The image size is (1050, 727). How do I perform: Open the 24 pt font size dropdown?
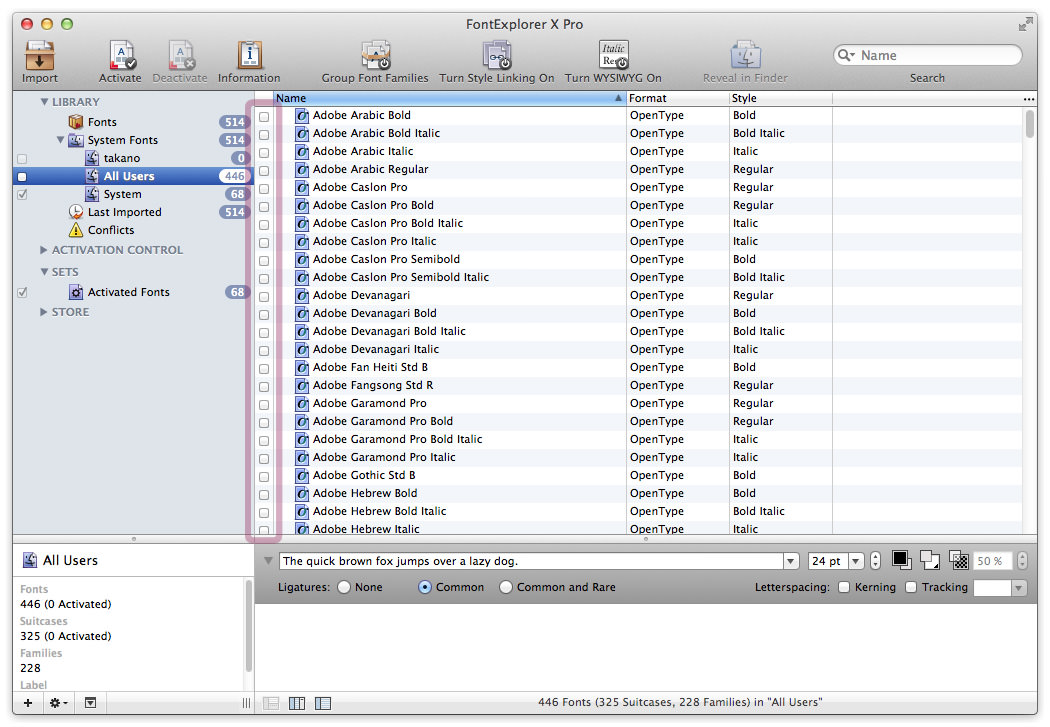(856, 561)
